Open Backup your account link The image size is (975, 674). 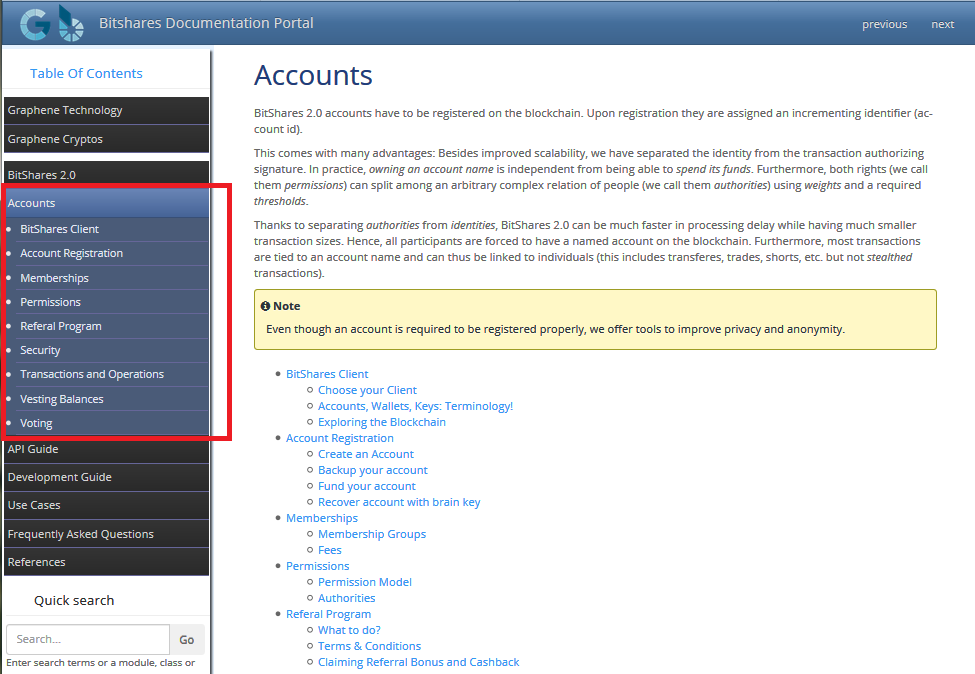tap(373, 471)
